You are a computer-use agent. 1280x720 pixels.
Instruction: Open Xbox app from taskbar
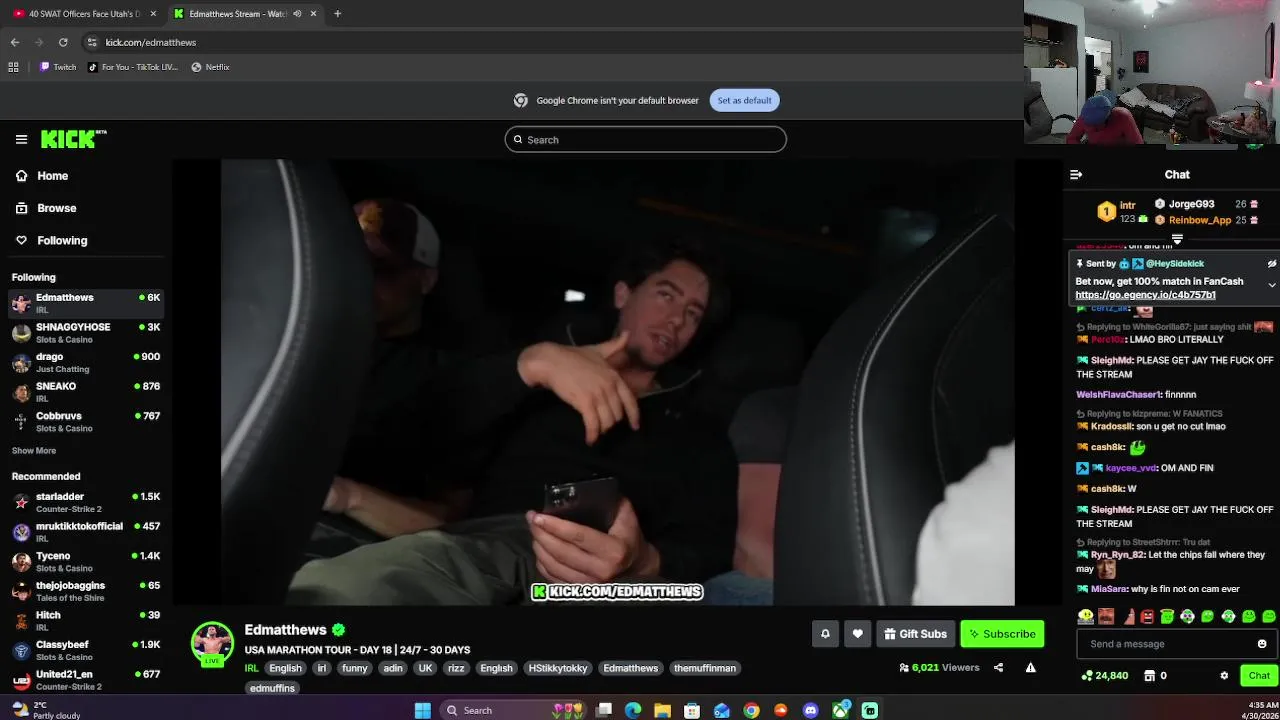(841, 710)
